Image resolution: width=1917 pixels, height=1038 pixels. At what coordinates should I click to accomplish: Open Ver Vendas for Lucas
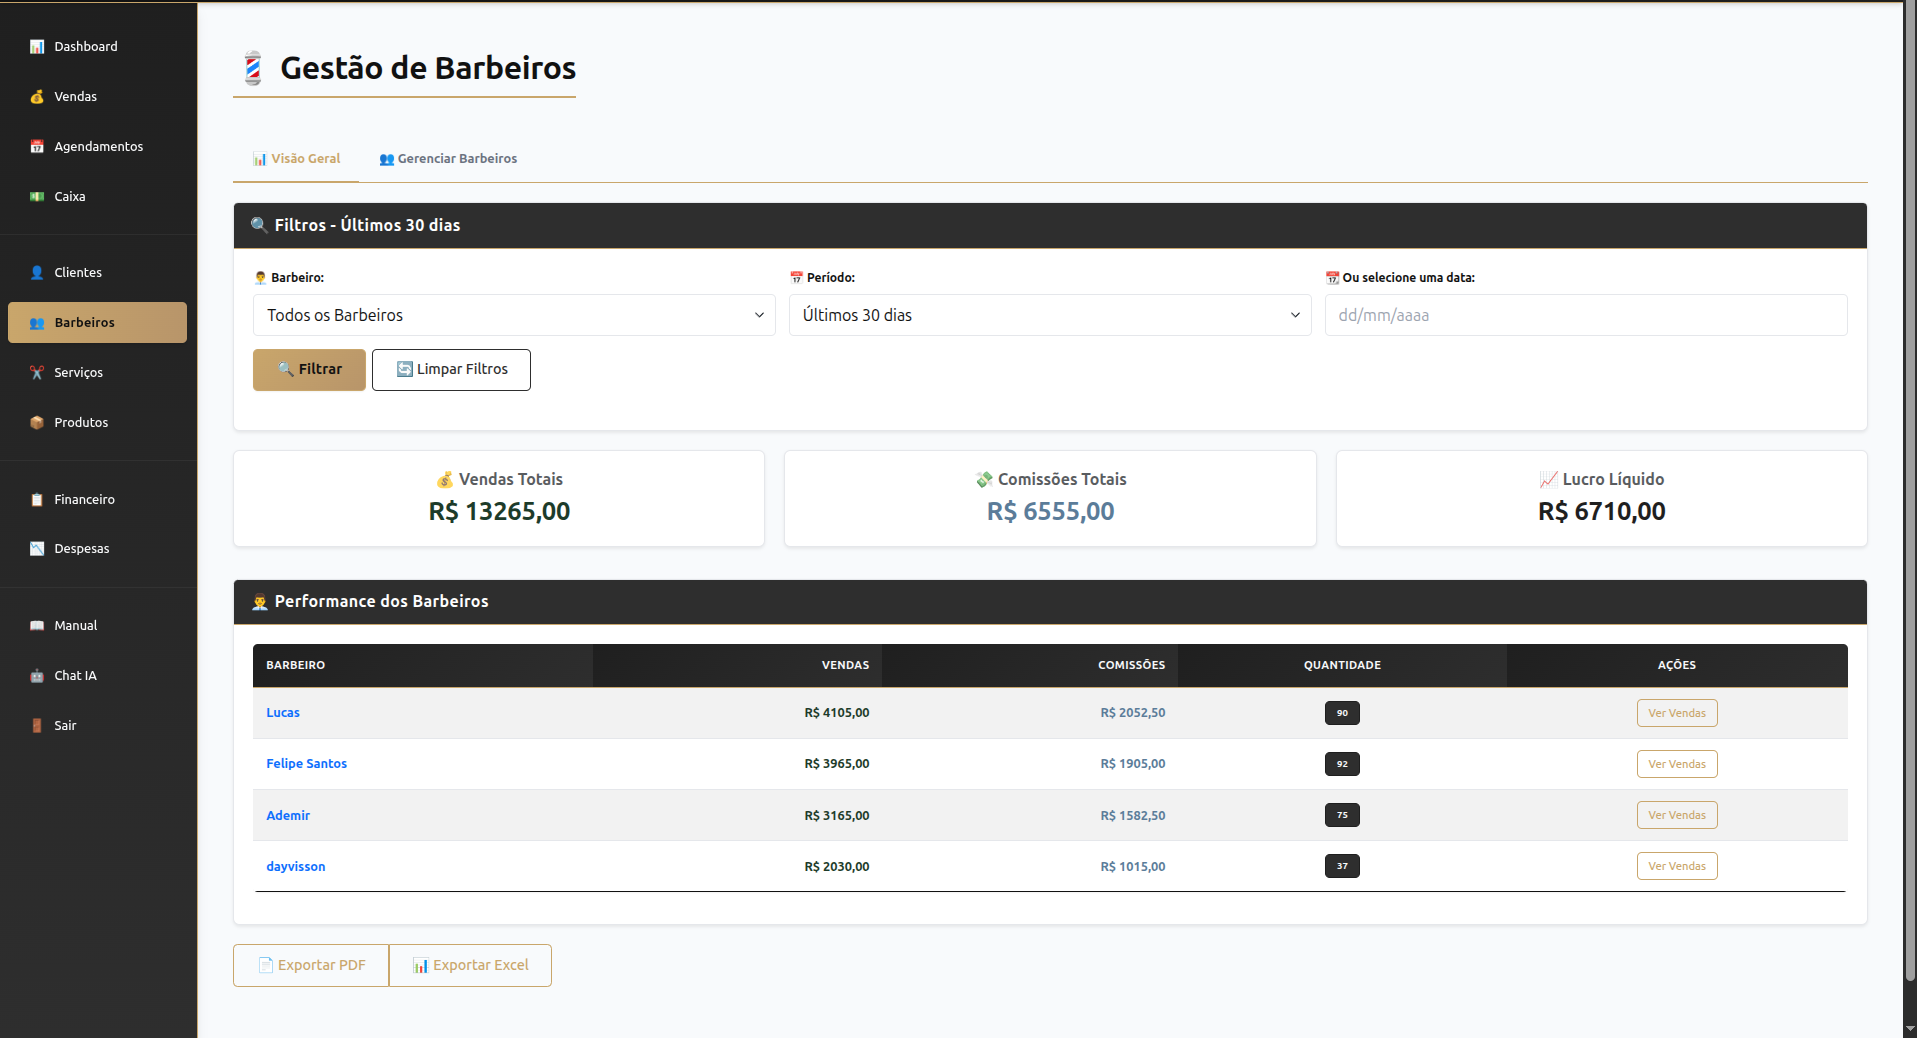pos(1676,713)
